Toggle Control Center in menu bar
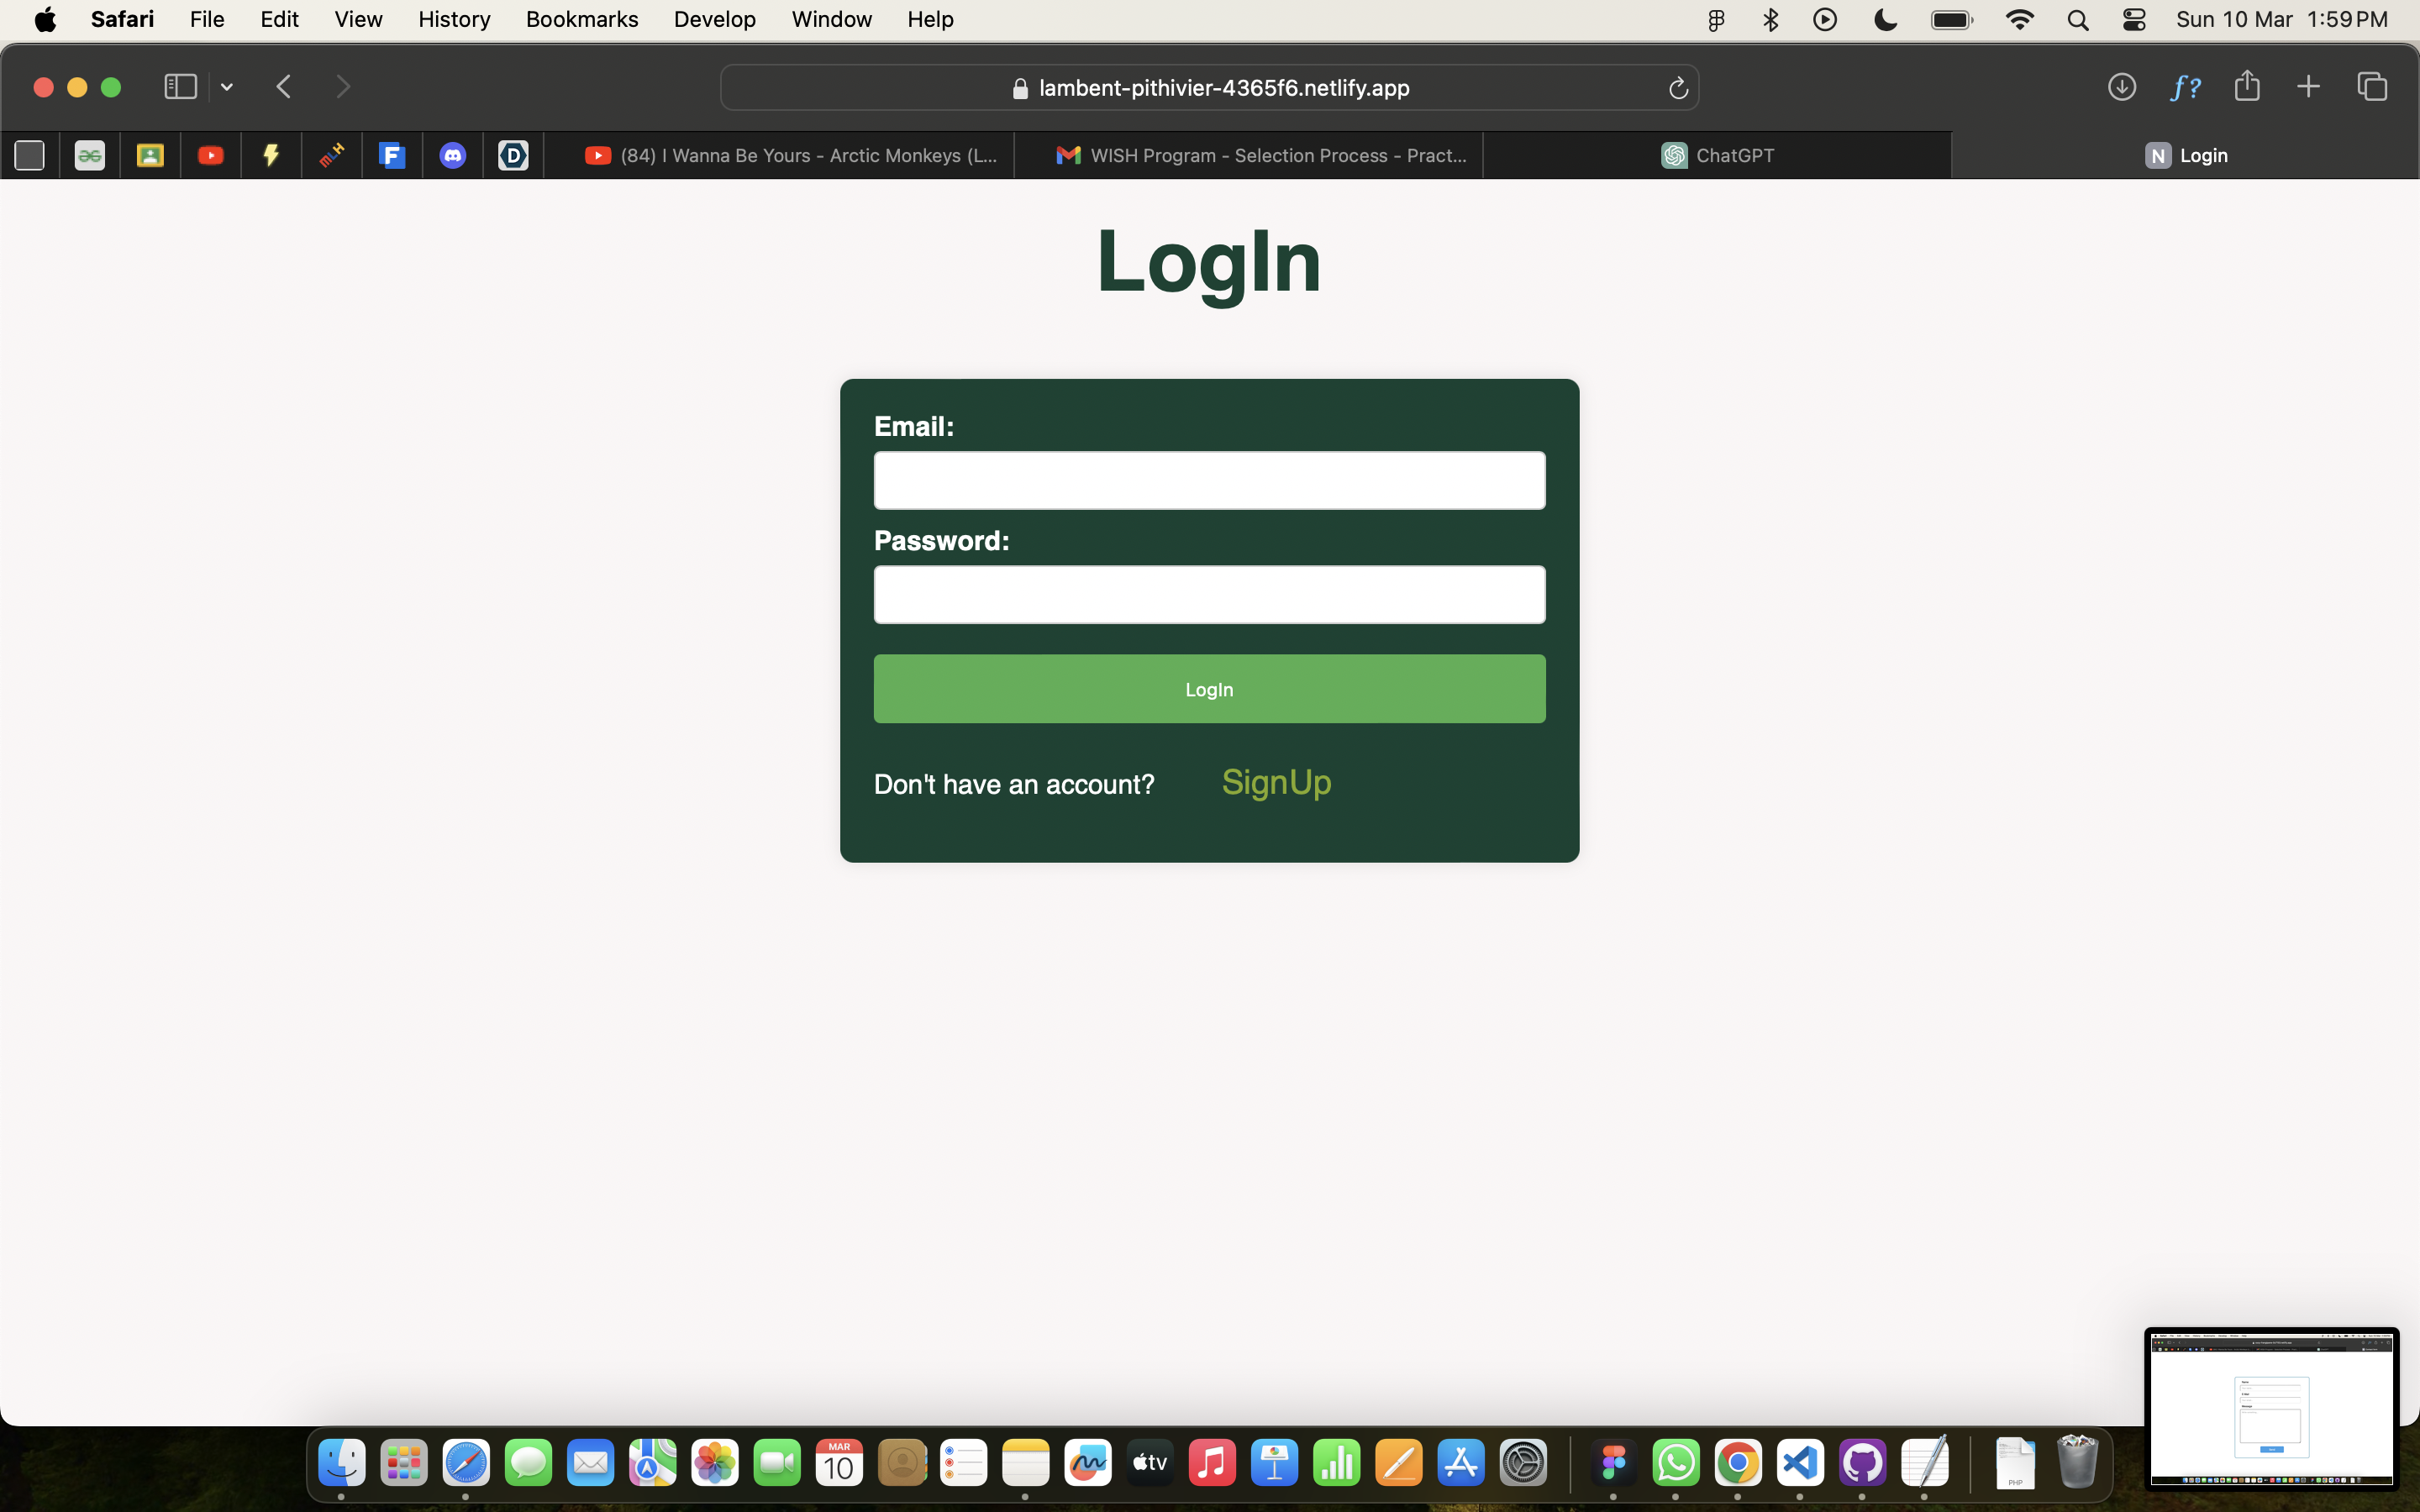 pos(2134,20)
